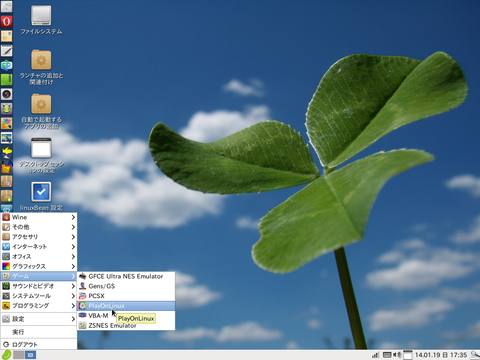Viewport: 480px width, 360px height.
Task: Choose 実行 (Run) in the start menu
Action: tap(39, 332)
